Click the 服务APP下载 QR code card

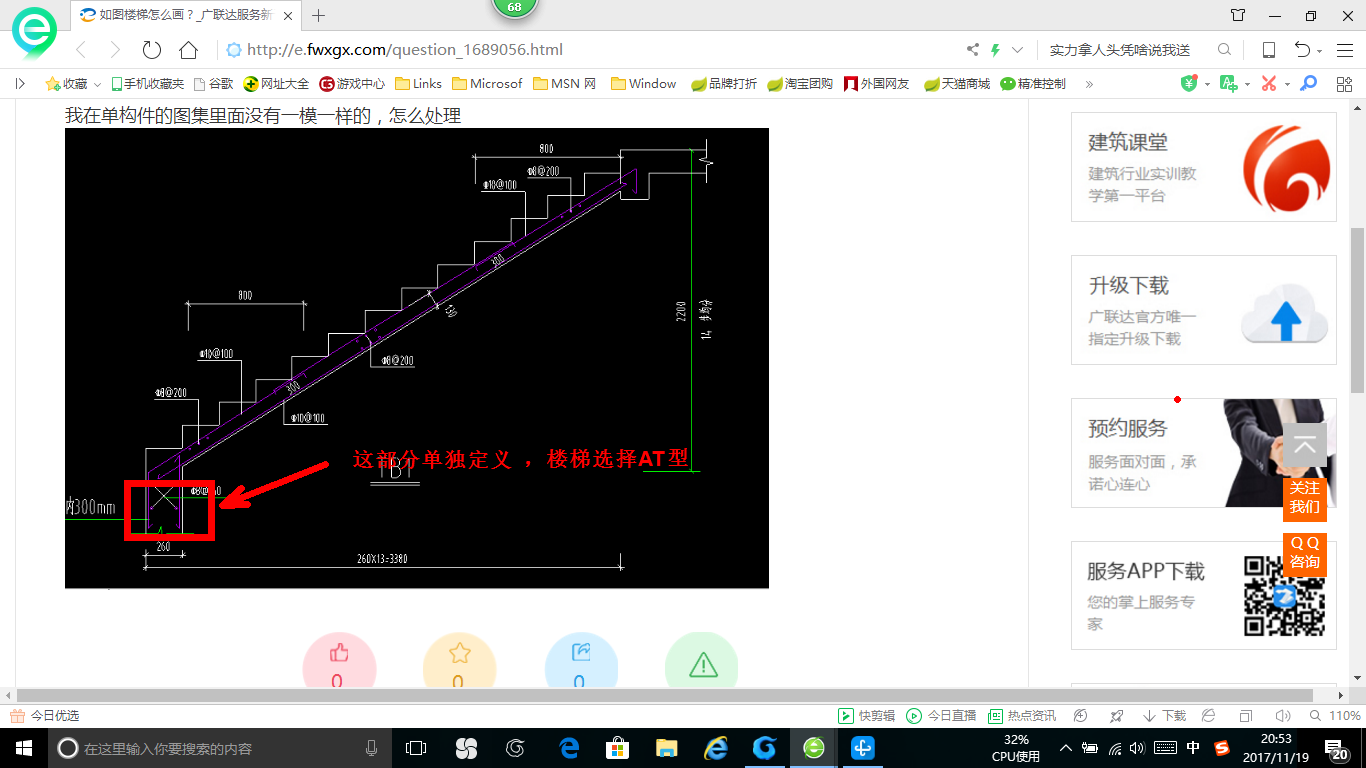click(1204, 596)
